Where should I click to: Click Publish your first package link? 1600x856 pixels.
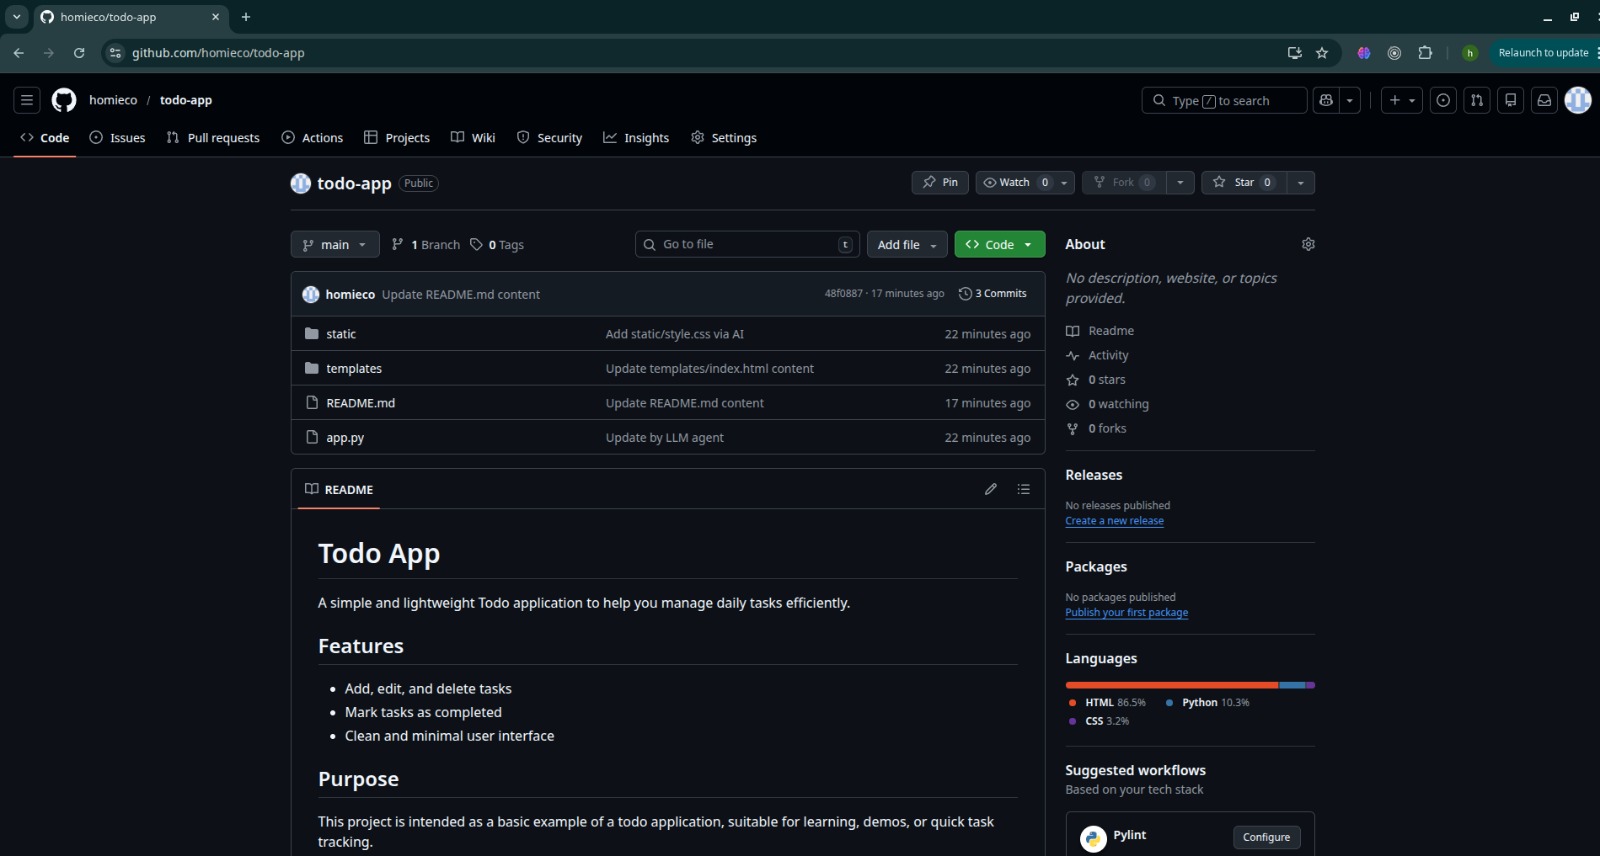point(1127,613)
